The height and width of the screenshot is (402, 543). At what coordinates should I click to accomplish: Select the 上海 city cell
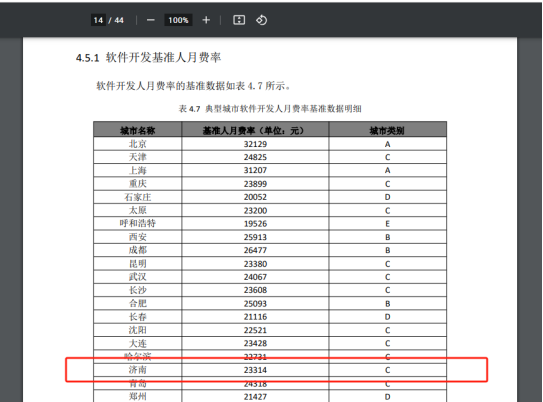[x=137, y=170]
